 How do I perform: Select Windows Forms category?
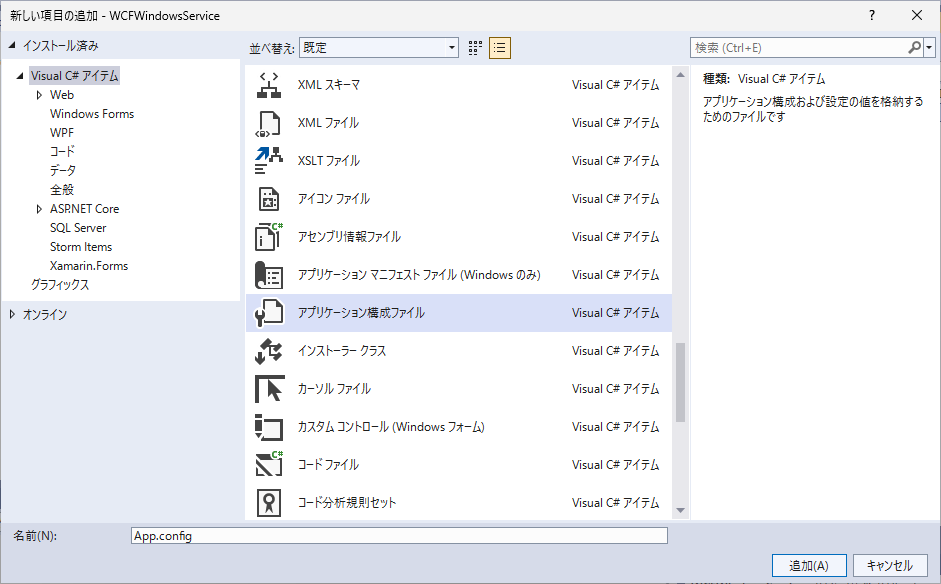point(91,114)
